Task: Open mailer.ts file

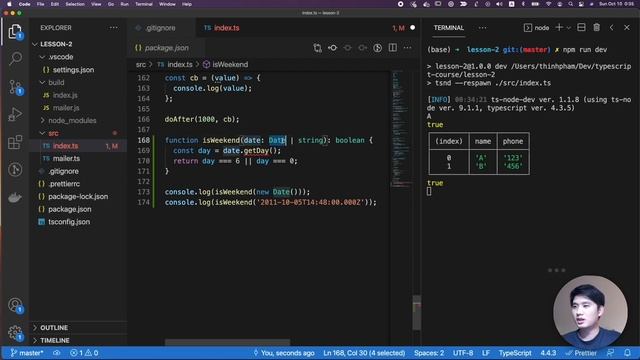Action: 66,158
